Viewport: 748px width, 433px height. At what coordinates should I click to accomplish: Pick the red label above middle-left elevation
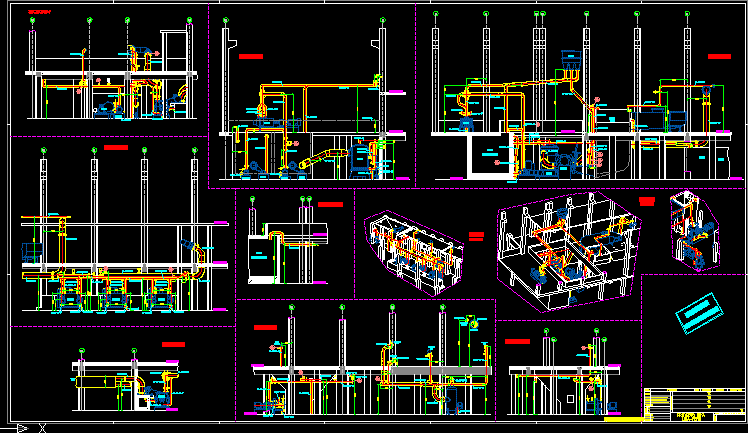click(116, 148)
